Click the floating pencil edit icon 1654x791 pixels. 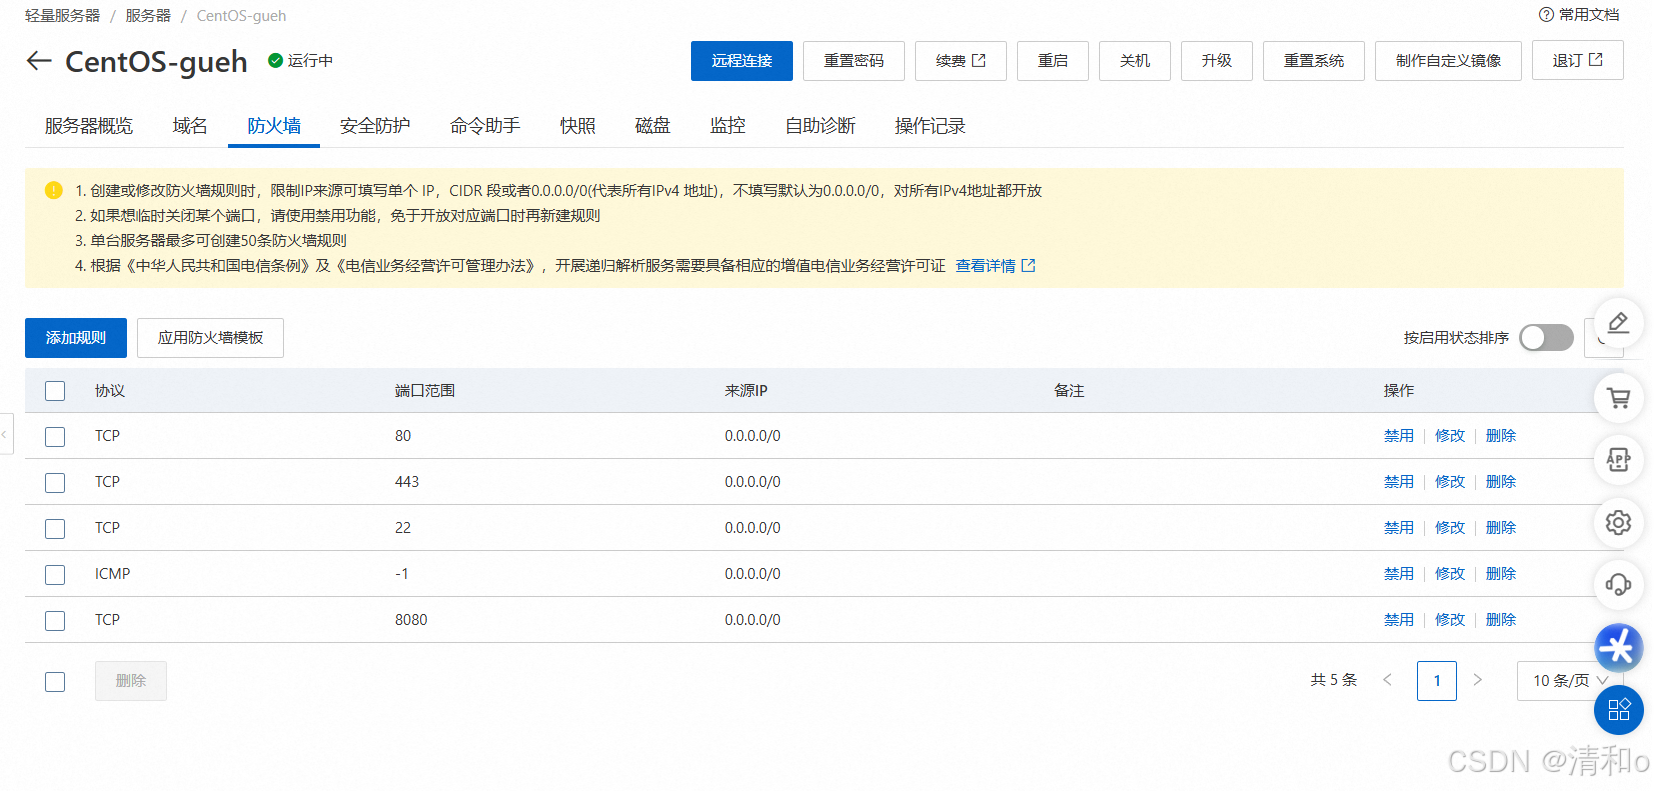click(x=1618, y=323)
